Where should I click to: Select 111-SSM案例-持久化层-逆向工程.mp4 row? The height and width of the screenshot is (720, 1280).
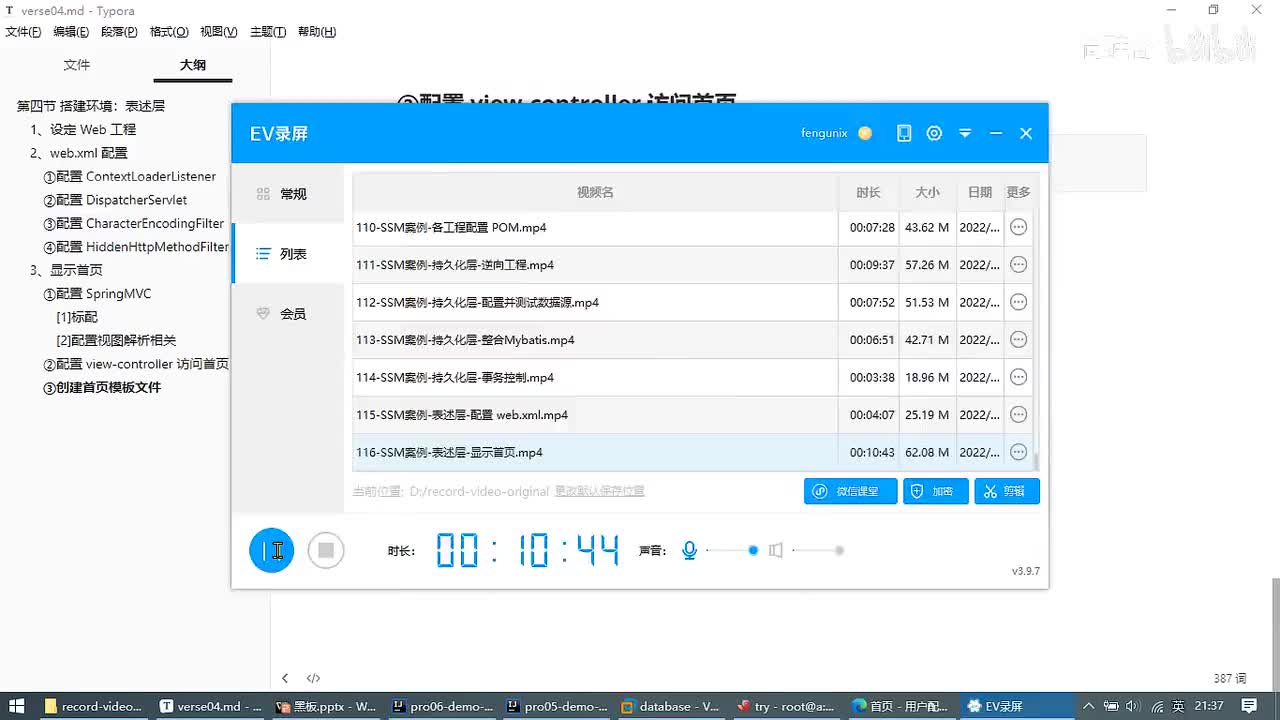point(692,265)
